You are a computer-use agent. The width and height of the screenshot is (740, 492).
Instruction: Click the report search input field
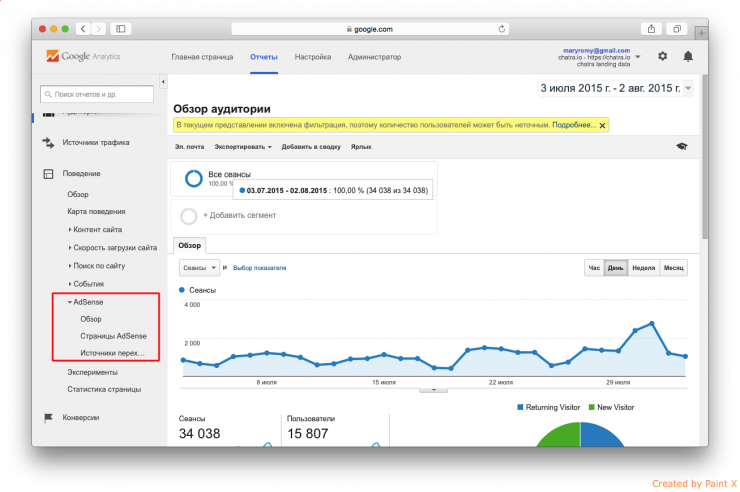click(97, 94)
